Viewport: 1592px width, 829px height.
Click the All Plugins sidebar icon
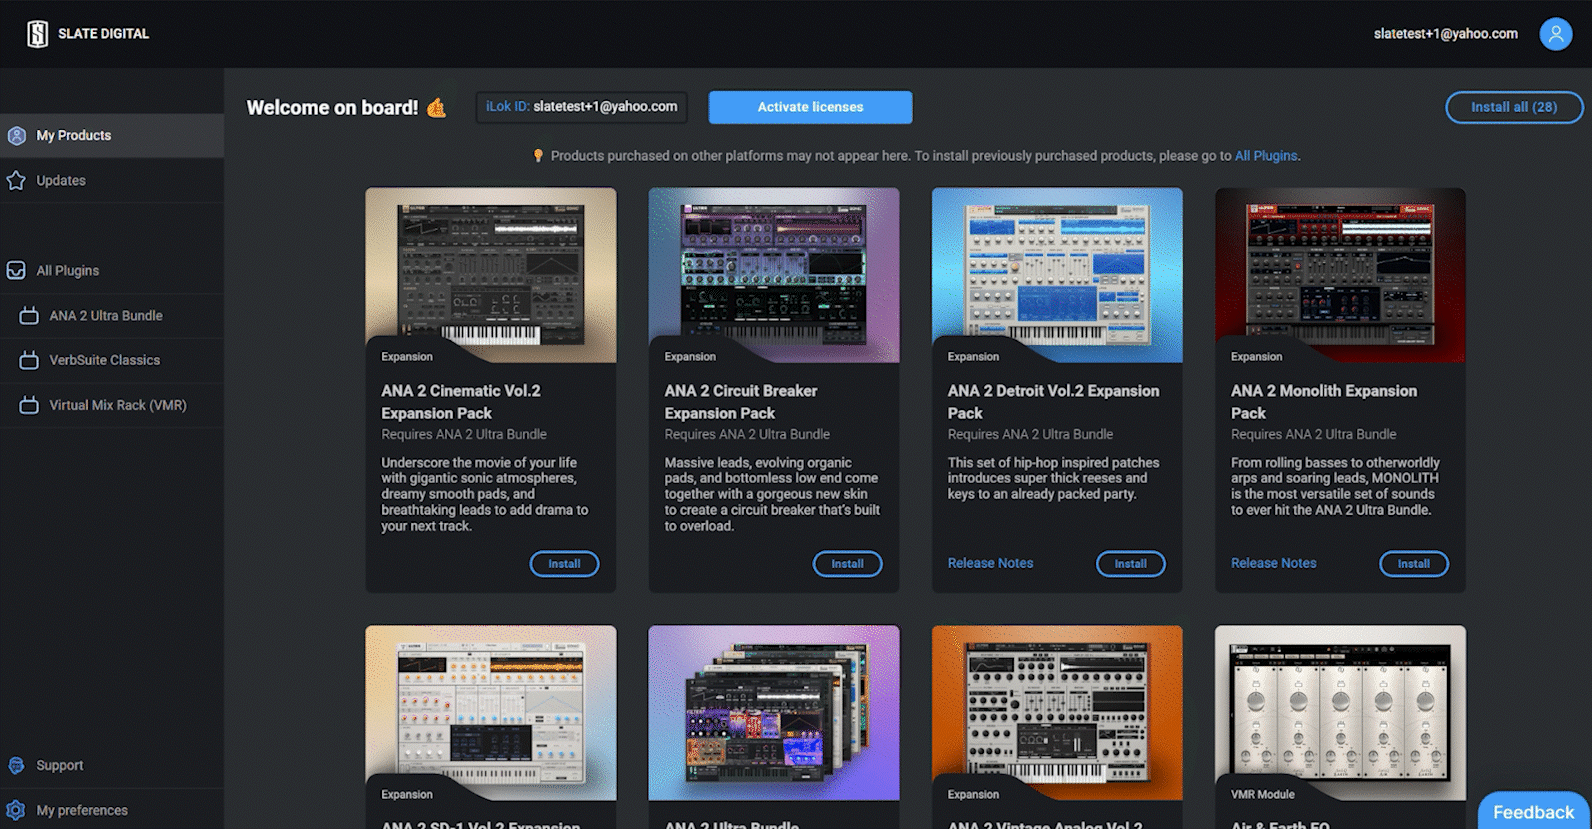point(17,271)
